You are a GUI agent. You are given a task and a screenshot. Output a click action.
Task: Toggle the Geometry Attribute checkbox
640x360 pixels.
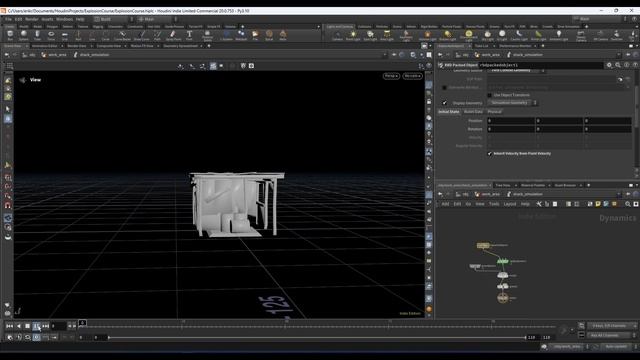(x=444, y=87)
